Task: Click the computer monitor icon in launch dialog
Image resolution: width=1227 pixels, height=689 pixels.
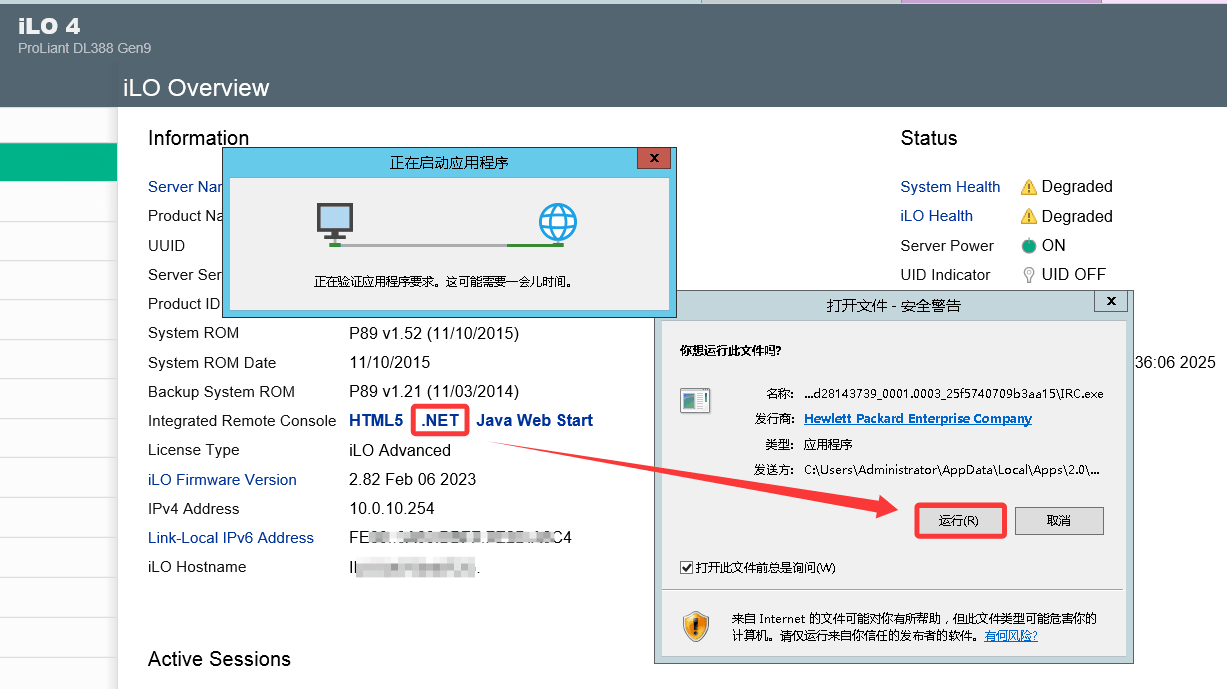Action: point(335,220)
